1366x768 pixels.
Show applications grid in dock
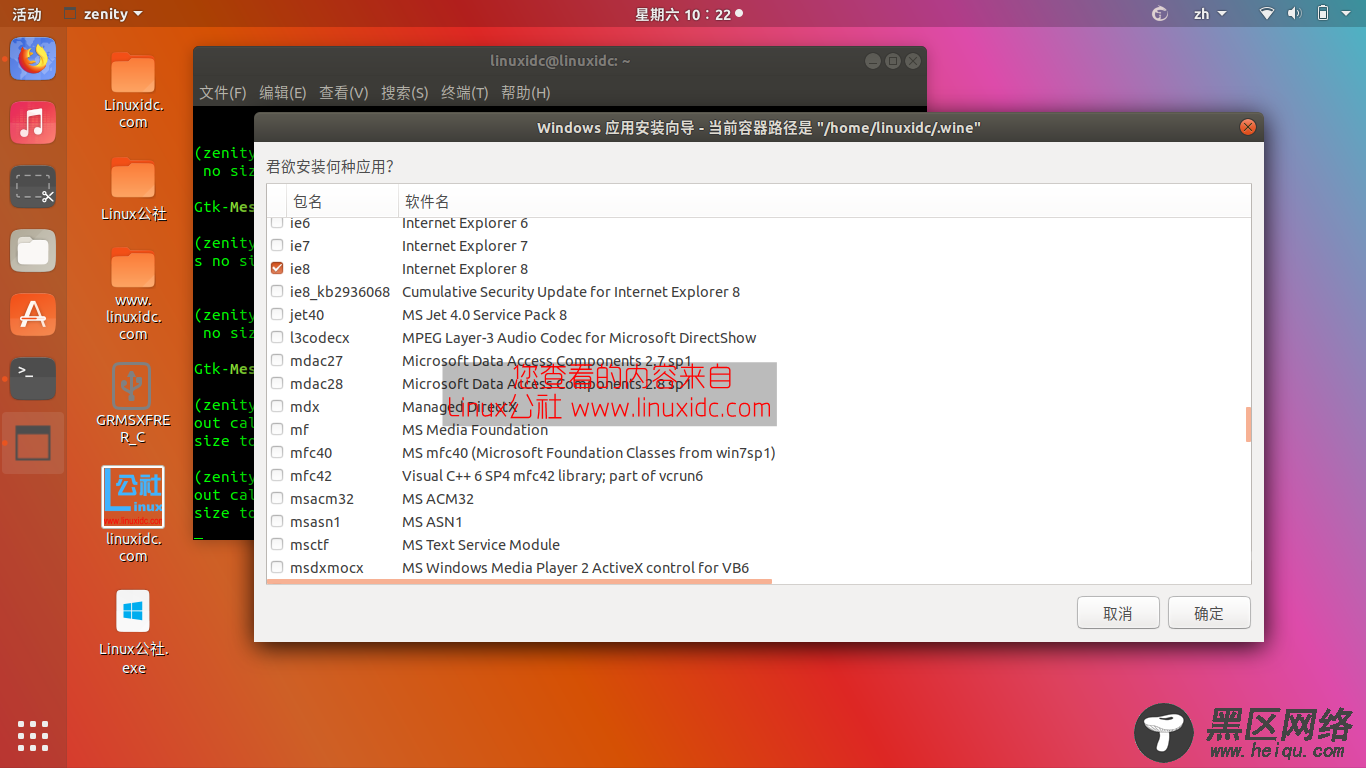[33, 735]
